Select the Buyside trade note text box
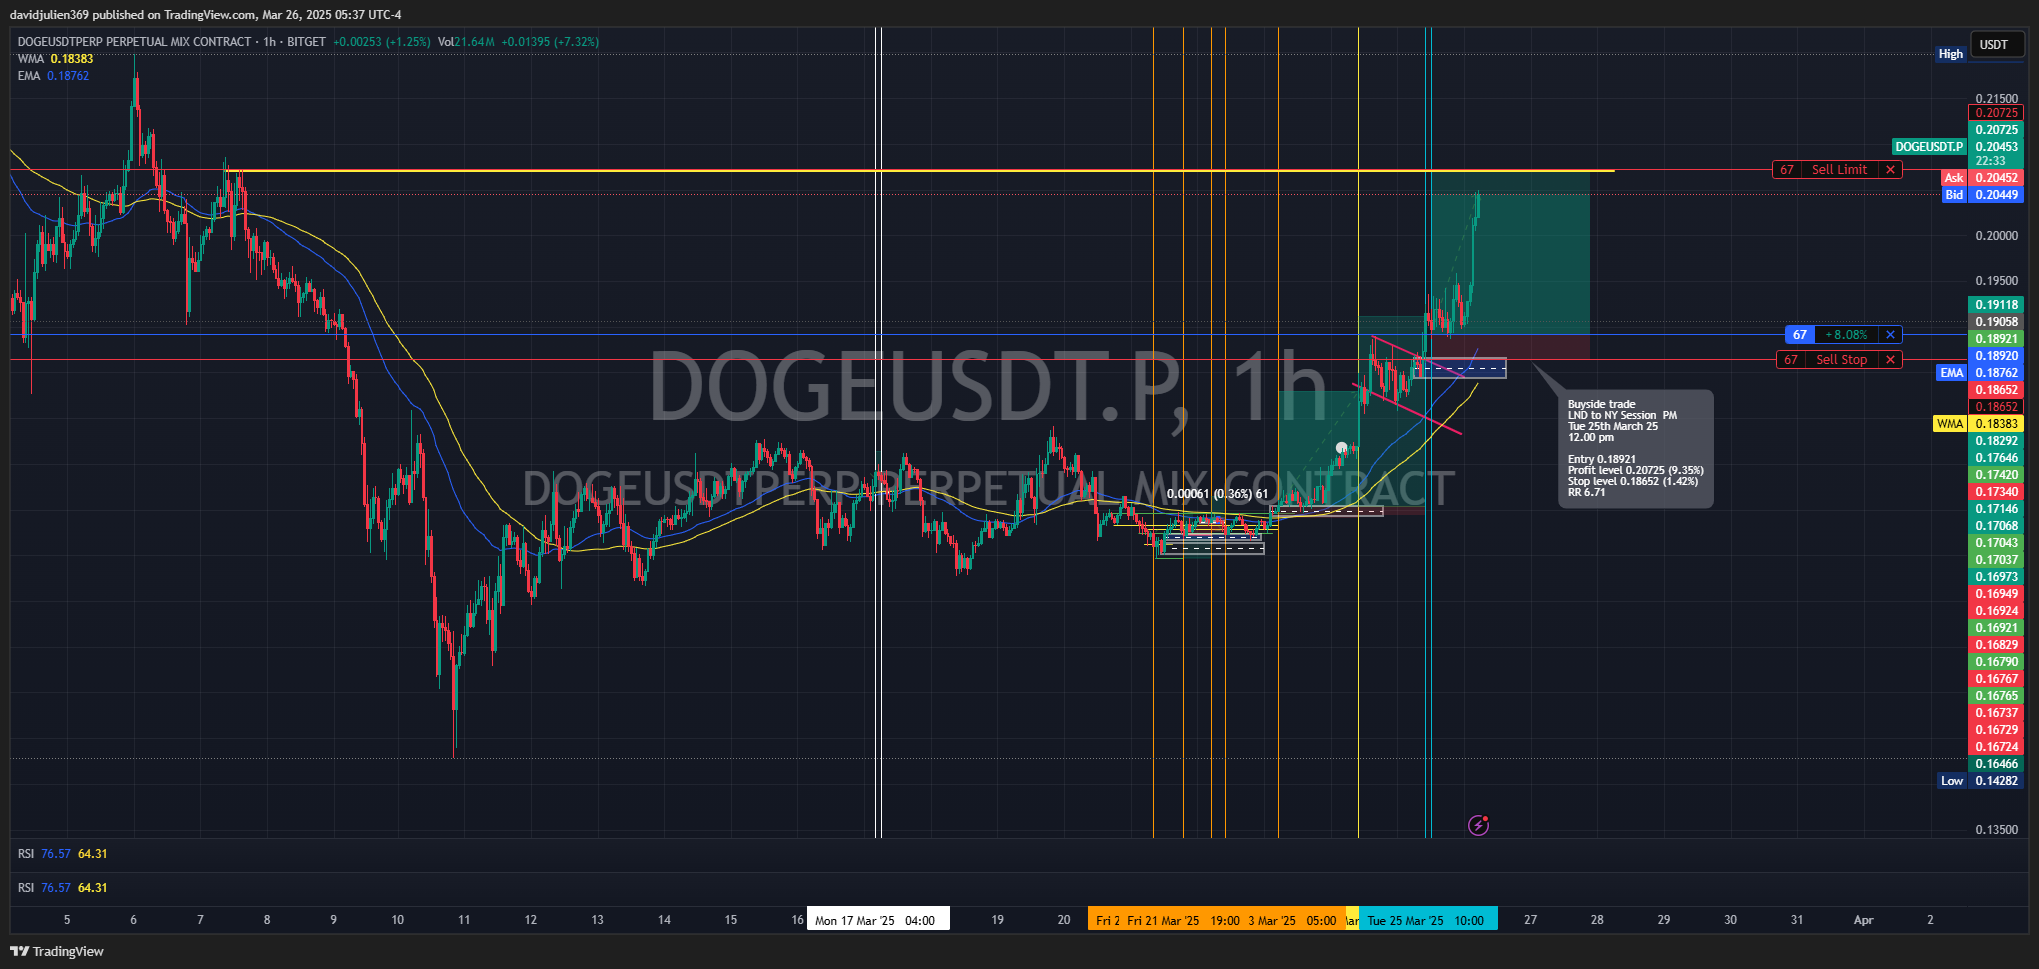Screen dimensions: 2039x969 point(1635,448)
